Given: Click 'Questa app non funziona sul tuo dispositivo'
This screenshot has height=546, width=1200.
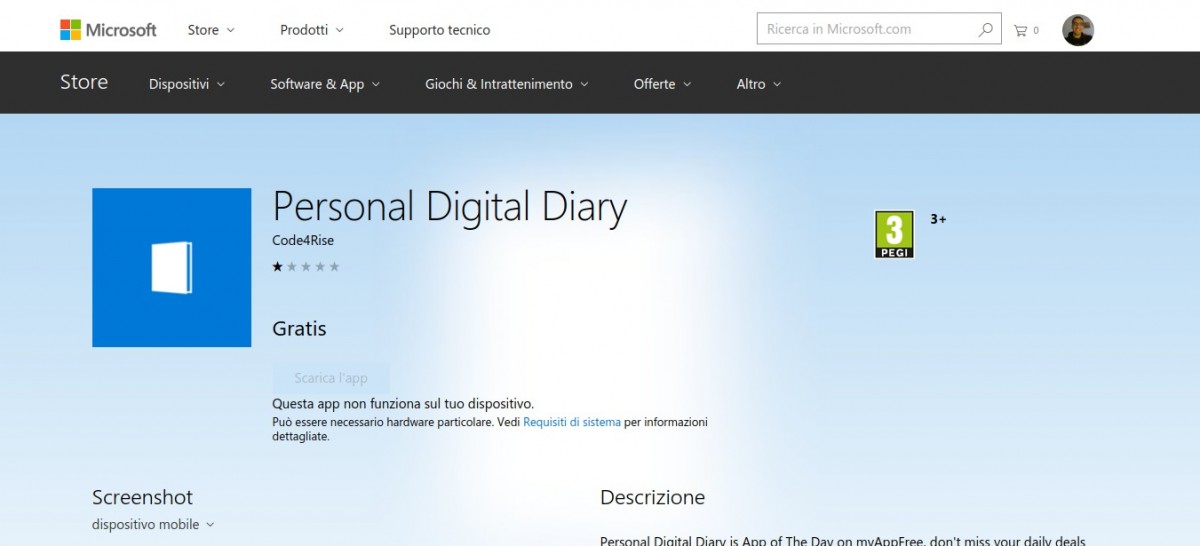Looking at the screenshot, I should (403, 404).
